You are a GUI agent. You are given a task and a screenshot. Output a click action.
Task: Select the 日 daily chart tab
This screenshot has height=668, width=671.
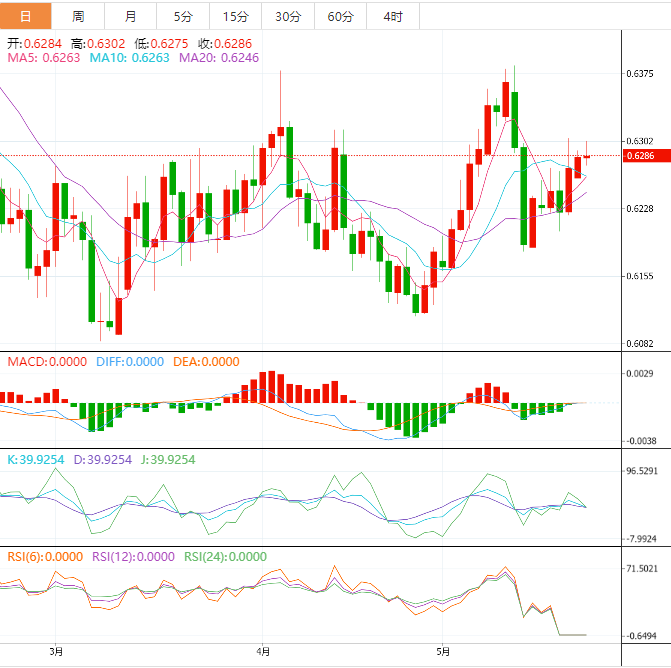coord(26,16)
